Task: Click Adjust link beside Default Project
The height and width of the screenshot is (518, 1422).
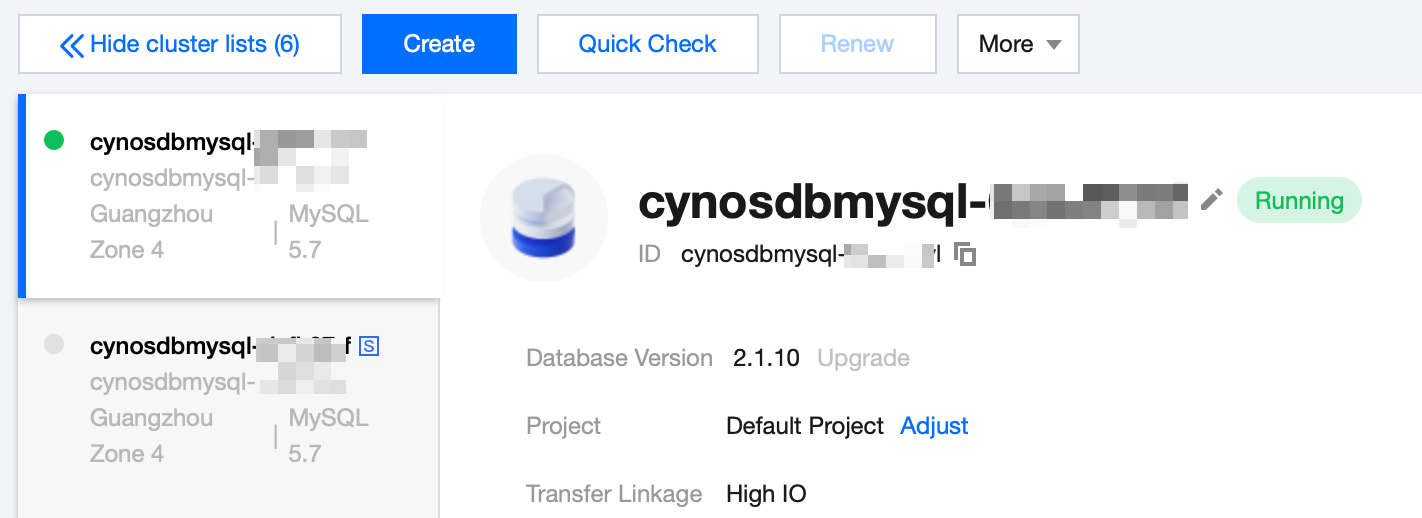Action: (934, 426)
